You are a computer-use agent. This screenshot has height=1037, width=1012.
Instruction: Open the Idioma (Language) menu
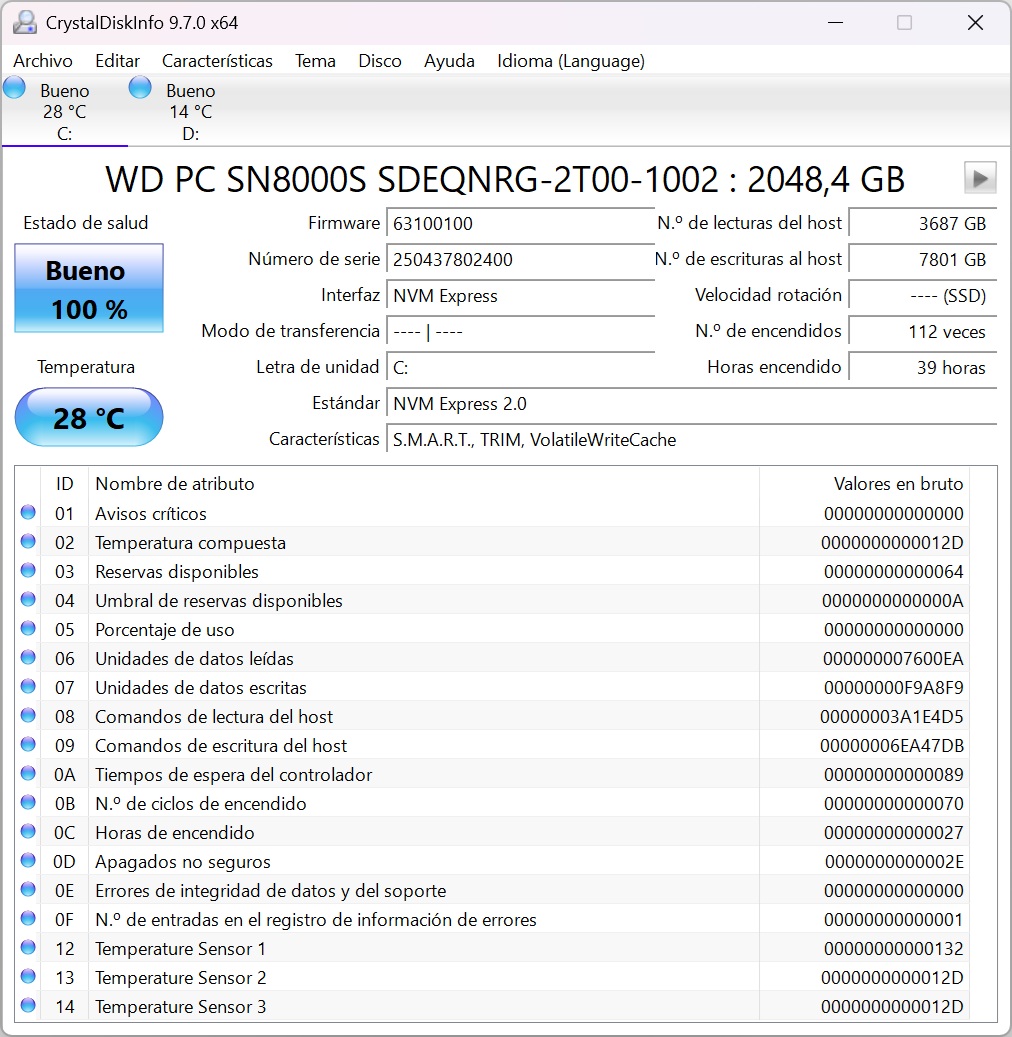pos(570,61)
